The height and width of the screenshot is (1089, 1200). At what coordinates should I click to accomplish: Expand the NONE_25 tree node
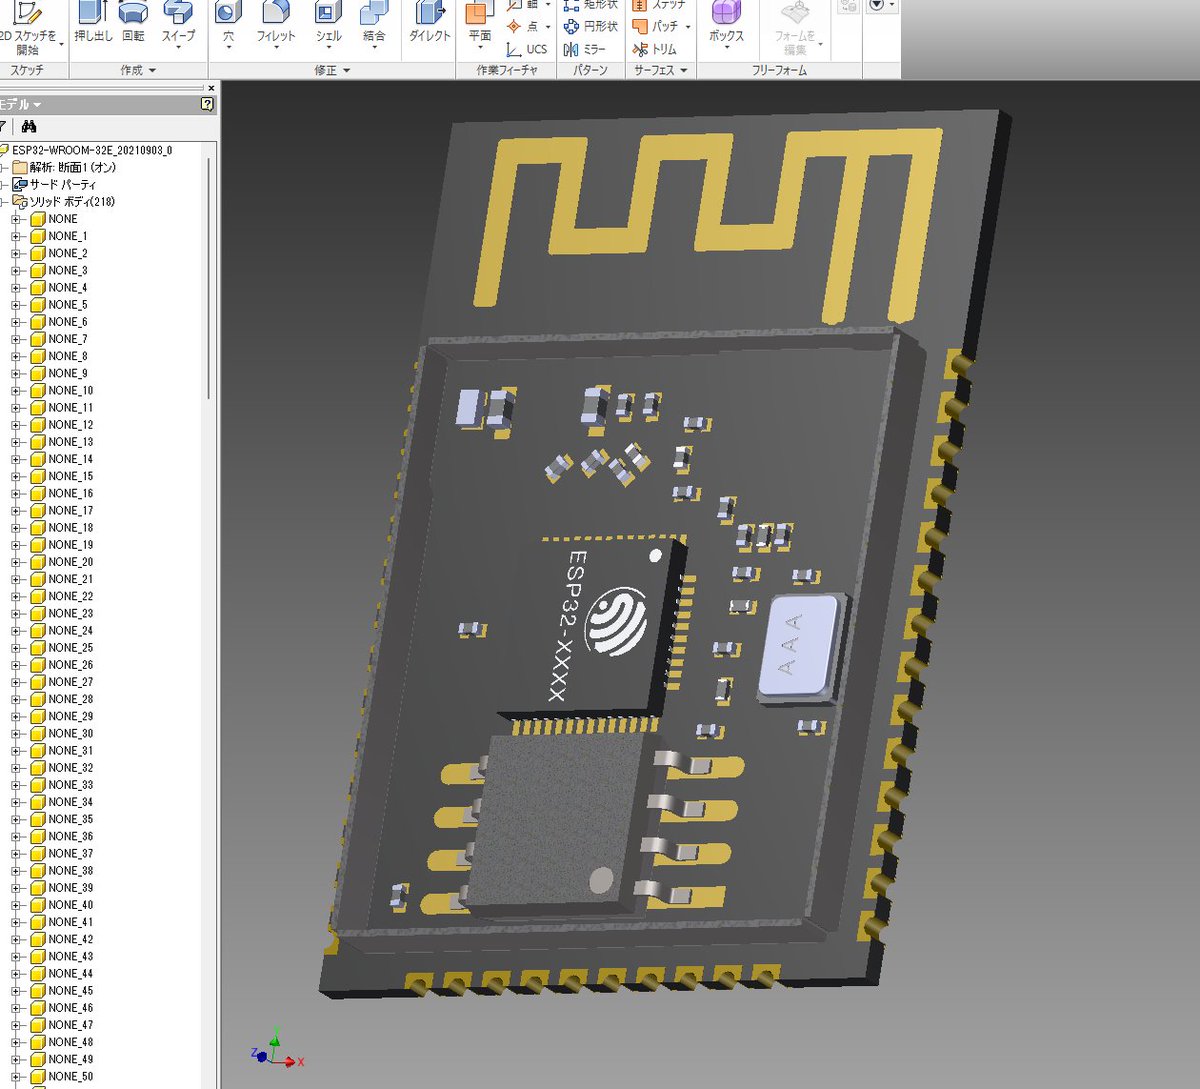pos(16,648)
